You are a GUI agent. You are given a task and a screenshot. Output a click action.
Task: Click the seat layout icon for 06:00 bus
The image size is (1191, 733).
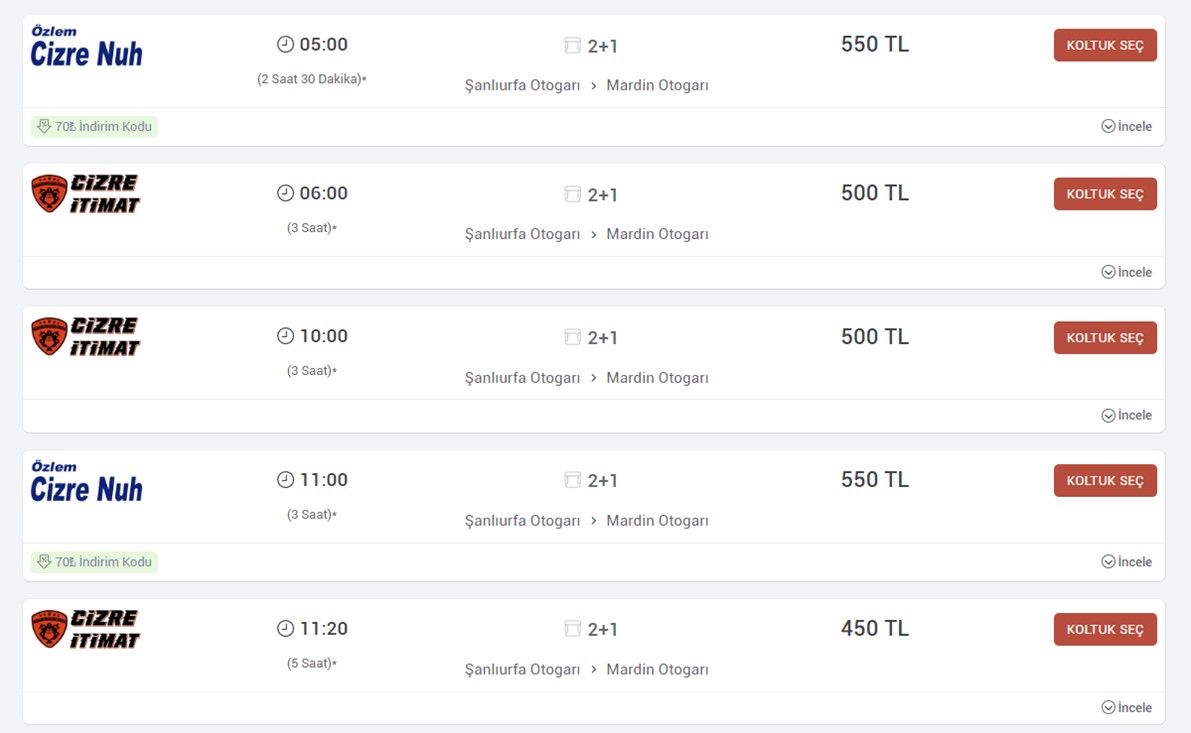click(573, 194)
